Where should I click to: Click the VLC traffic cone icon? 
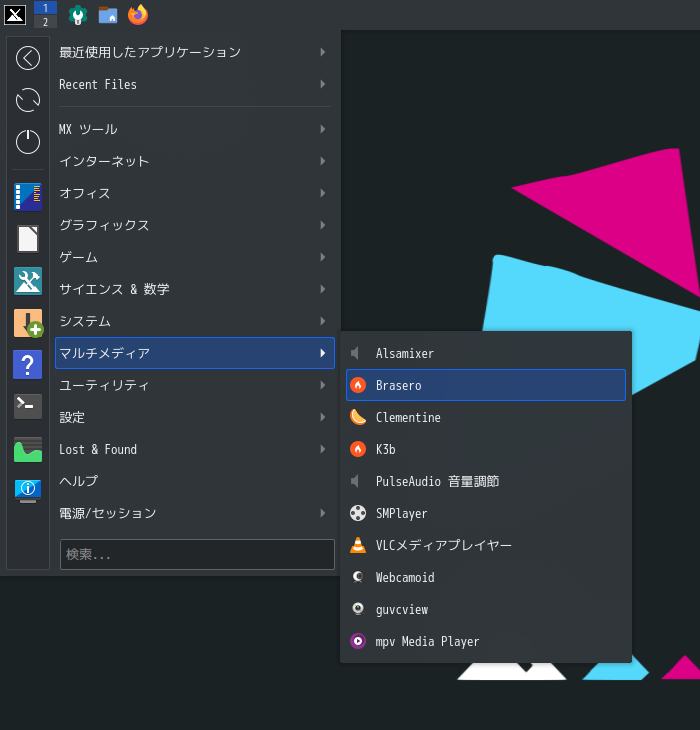358,545
